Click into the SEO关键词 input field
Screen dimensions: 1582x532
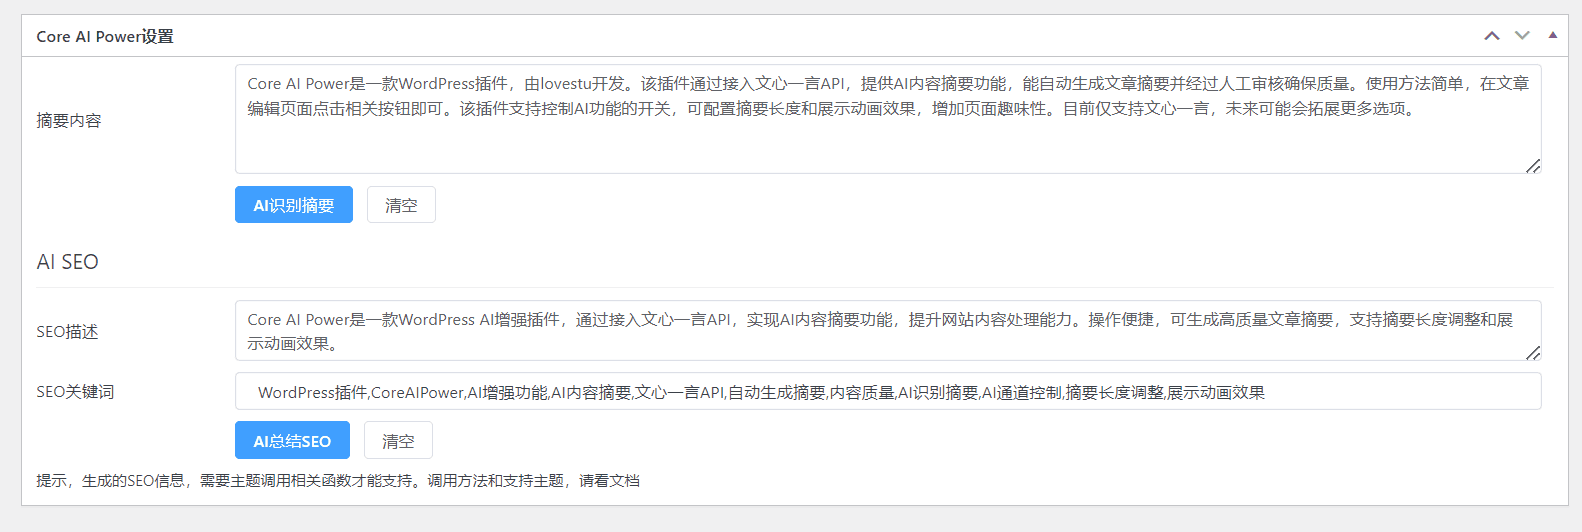(888, 392)
